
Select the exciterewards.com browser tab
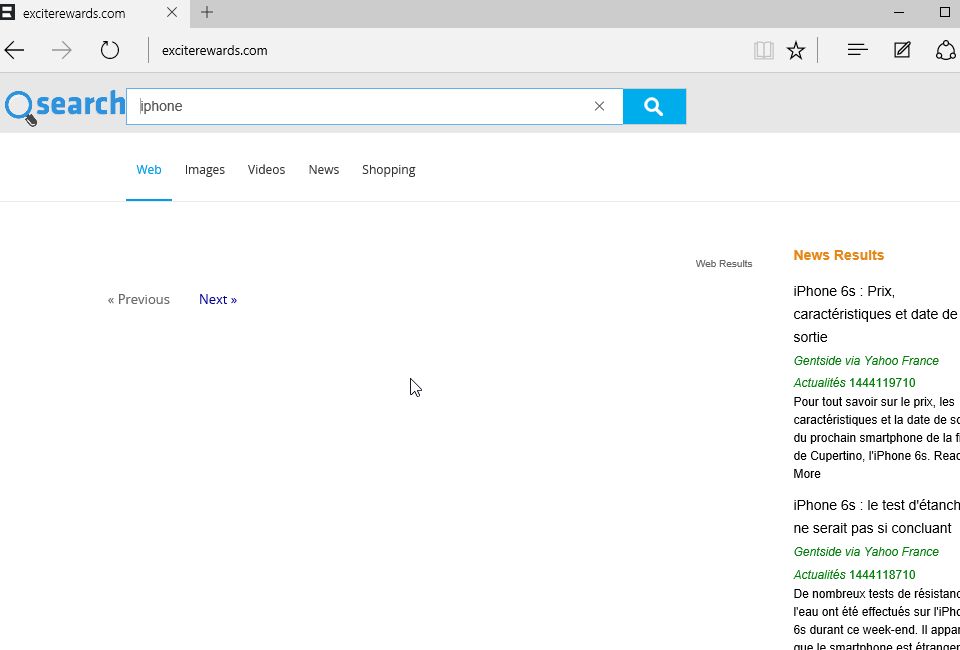(x=95, y=13)
